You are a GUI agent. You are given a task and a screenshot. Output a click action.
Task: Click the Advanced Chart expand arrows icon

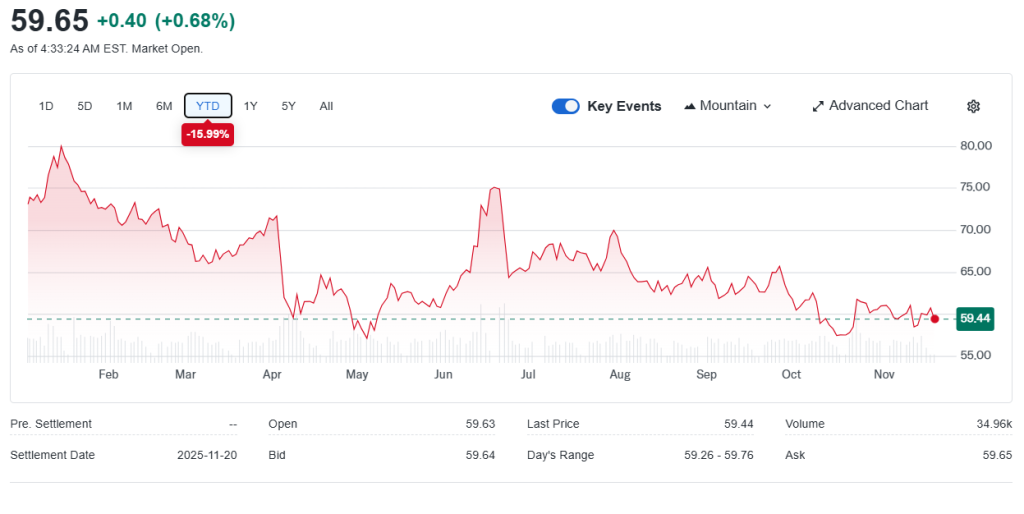coord(818,106)
